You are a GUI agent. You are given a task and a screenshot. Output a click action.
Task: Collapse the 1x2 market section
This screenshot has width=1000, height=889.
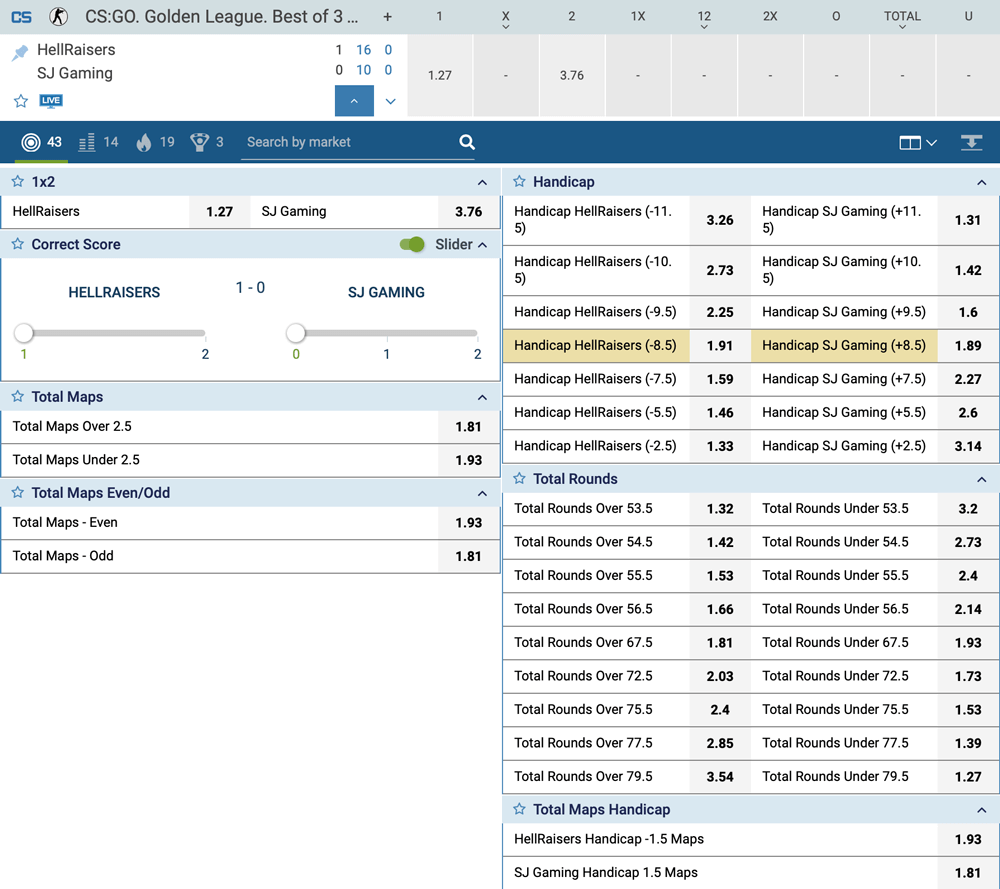pos(482,182)
